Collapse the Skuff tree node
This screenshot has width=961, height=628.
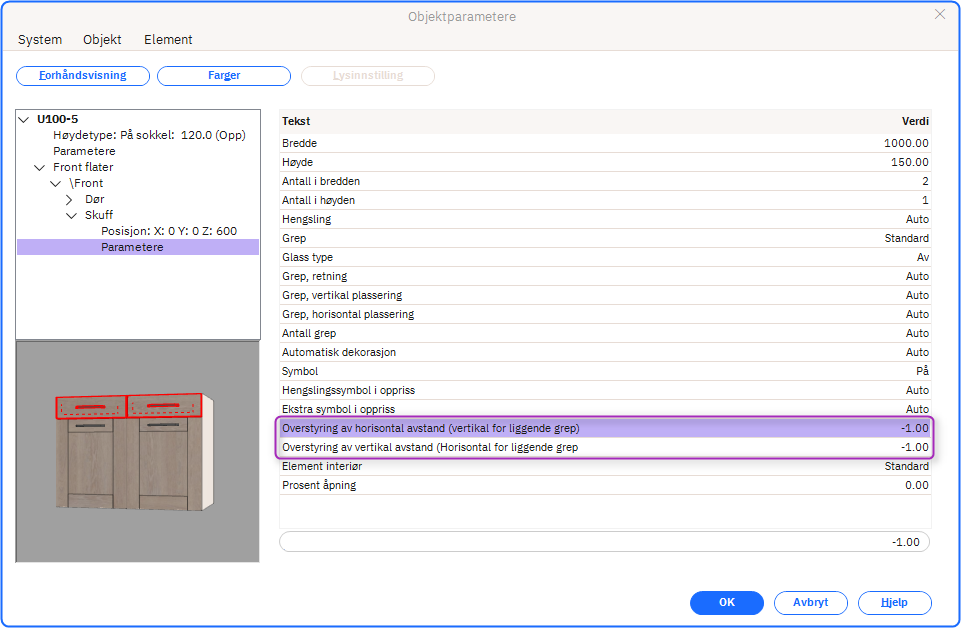[x=72, y=215]
